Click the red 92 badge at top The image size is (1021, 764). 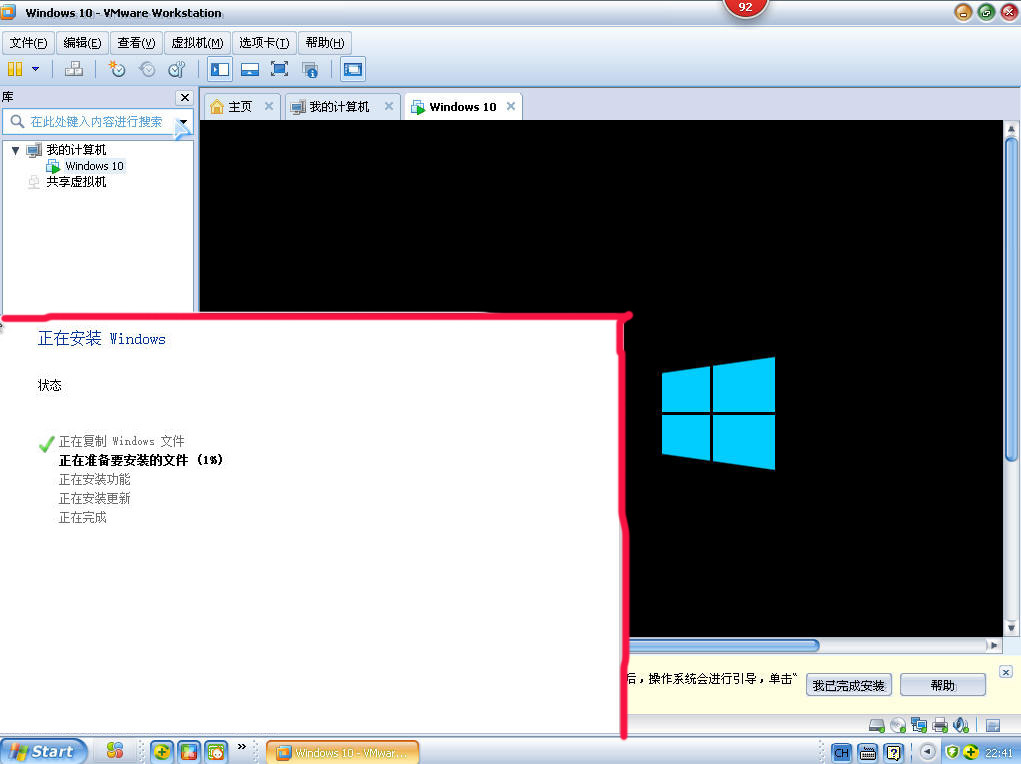(746, 8)
